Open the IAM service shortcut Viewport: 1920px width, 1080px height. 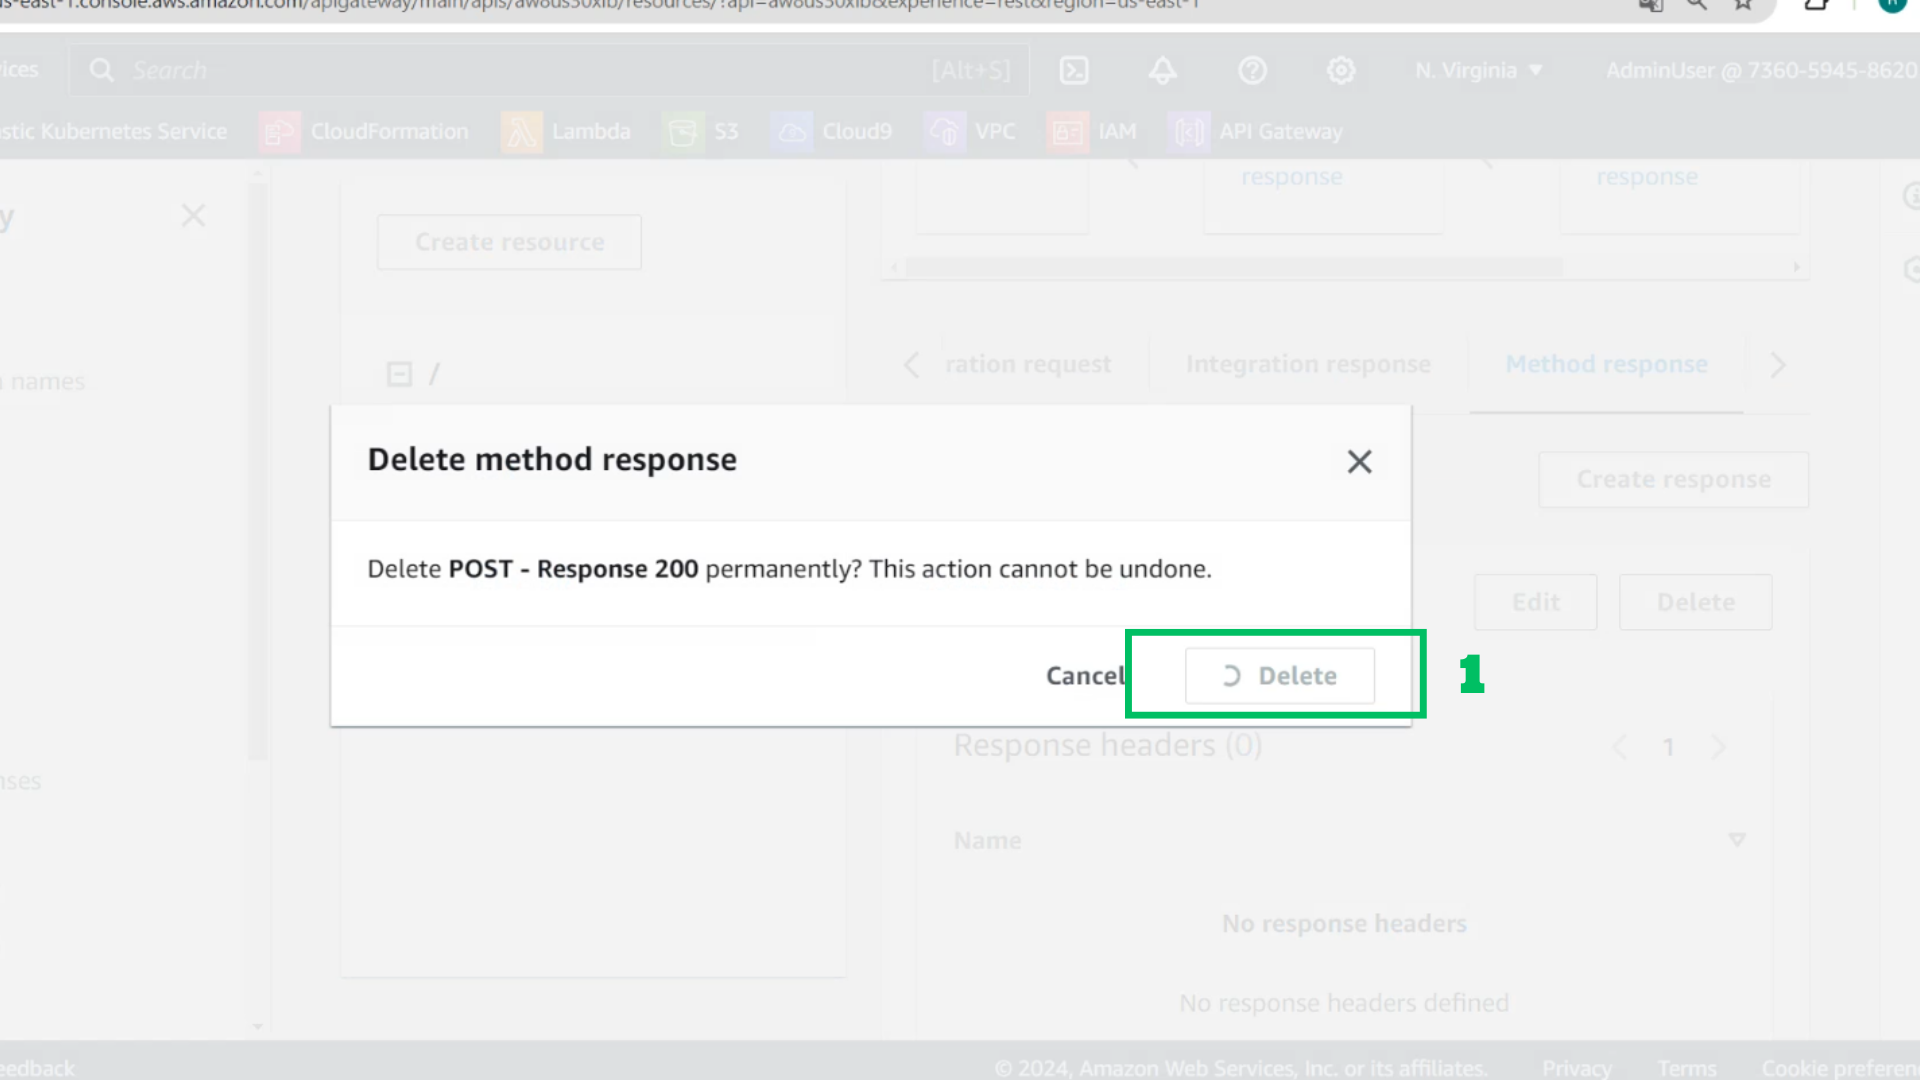(1092, 131)
